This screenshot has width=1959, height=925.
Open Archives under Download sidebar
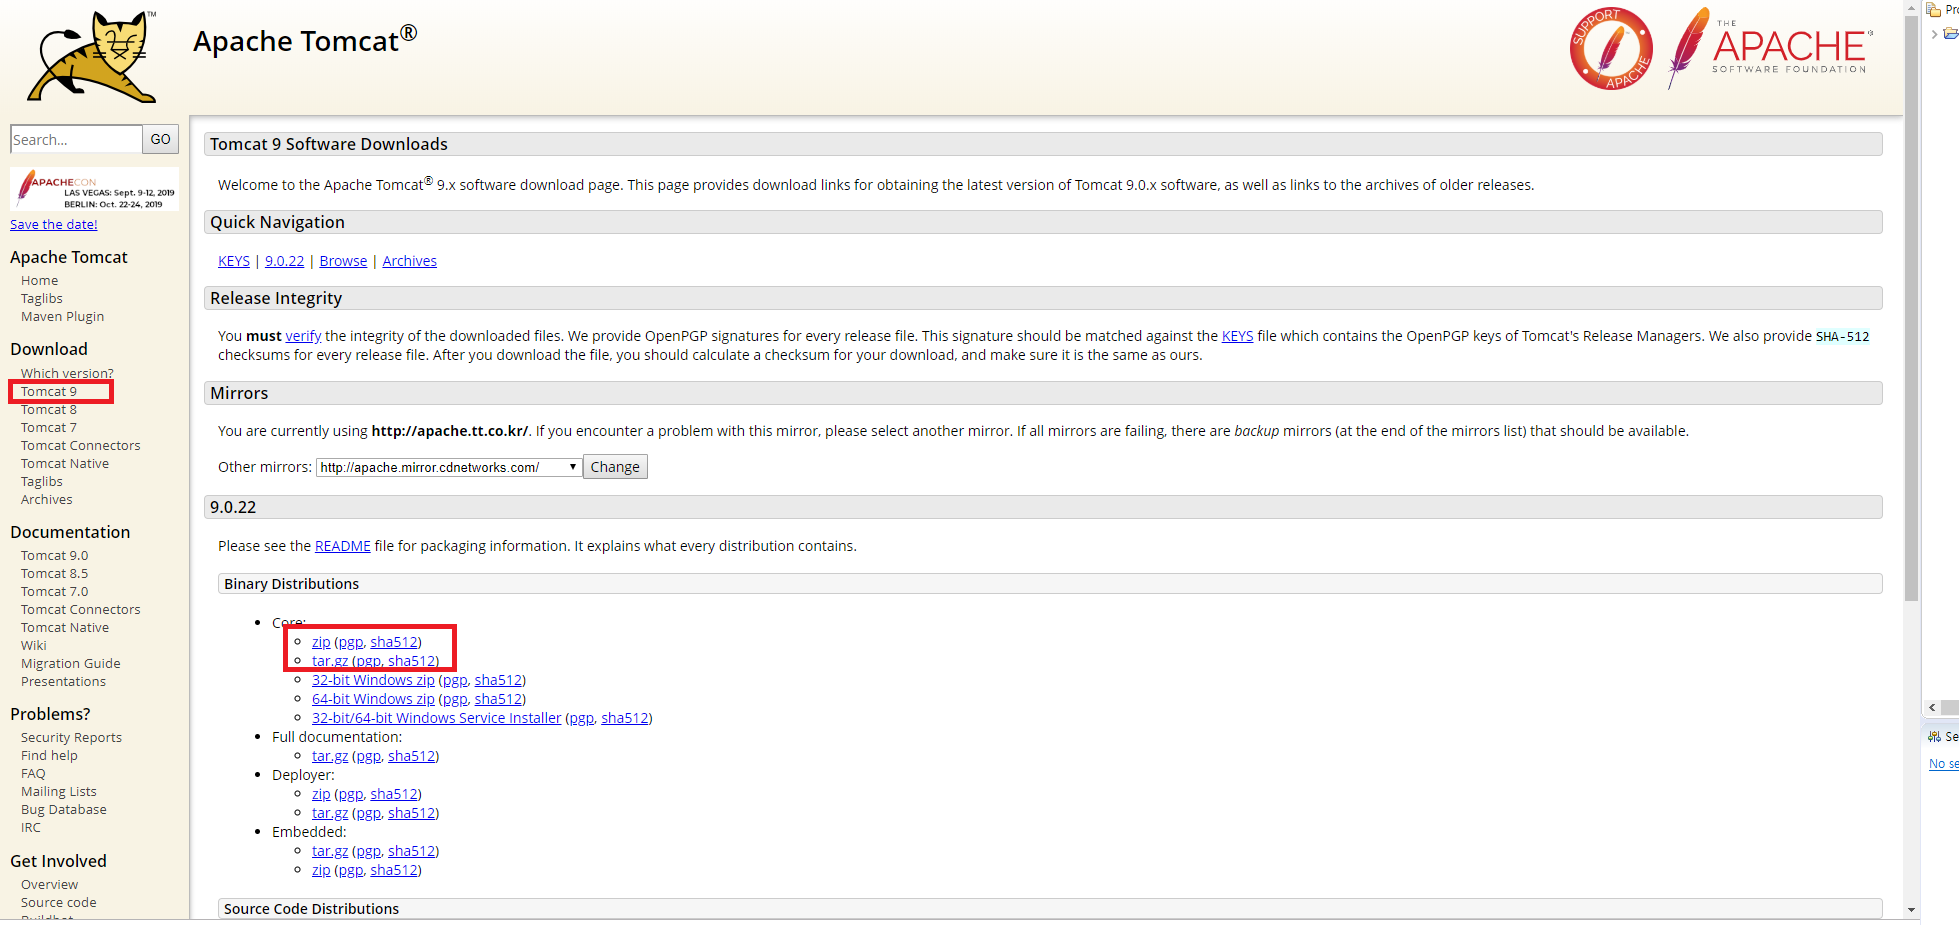pyautogui.click(x=47, y=500)
